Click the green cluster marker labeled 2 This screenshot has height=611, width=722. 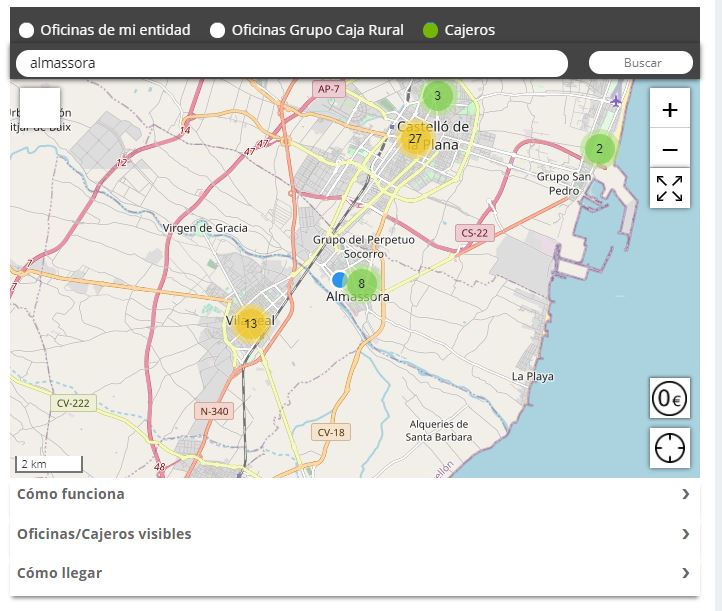pos(599,149)
